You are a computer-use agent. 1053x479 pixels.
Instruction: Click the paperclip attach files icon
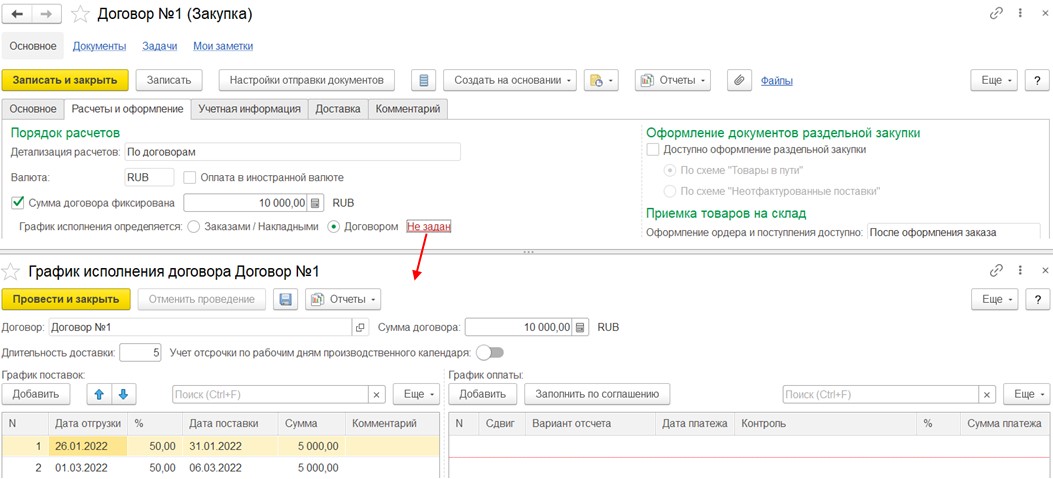click(738, 80)
